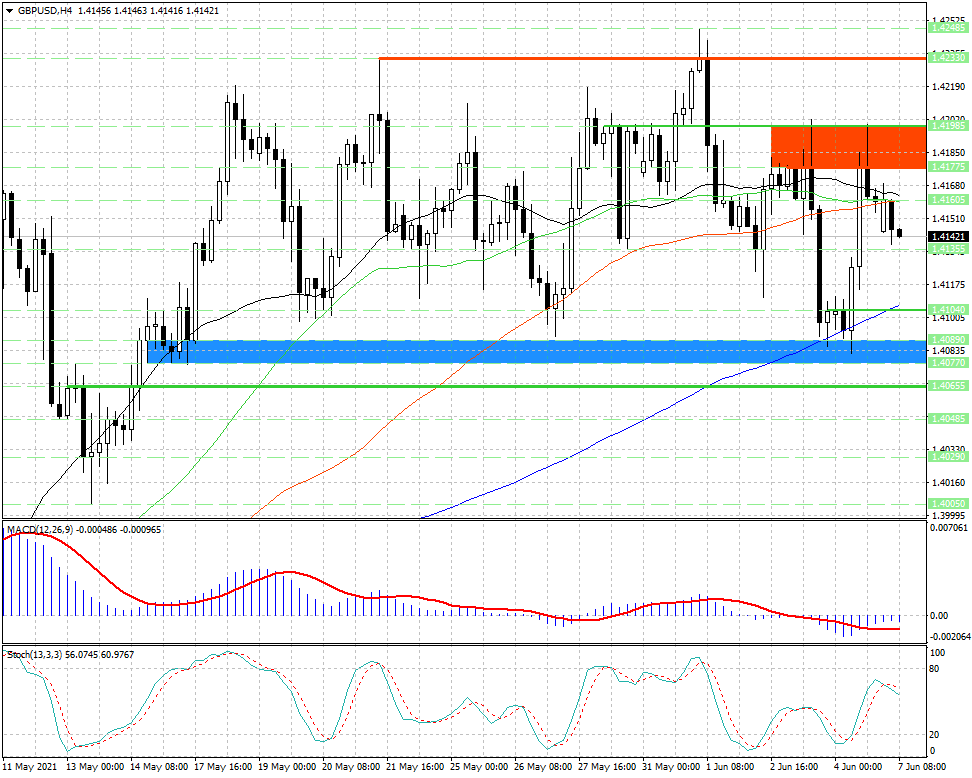The image size is (972, 778).
Task: Click the 1.42190 price scale value
Action: pos(948,86)
